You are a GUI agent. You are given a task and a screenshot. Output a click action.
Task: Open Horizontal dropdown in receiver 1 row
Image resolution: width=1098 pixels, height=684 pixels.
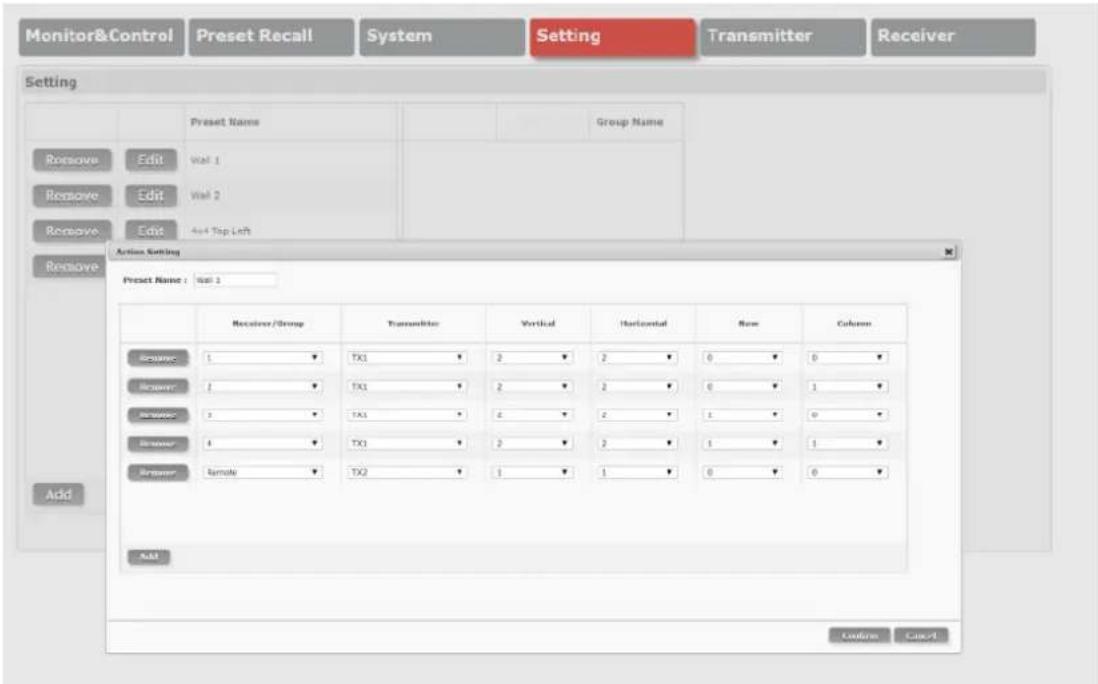638,358
